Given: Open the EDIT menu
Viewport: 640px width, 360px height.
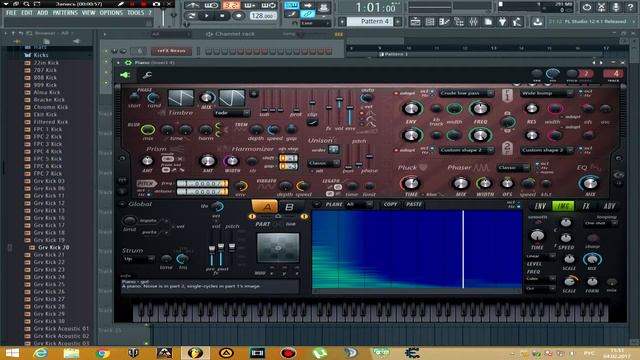Looking at the screenshot, I should [27, 13].
